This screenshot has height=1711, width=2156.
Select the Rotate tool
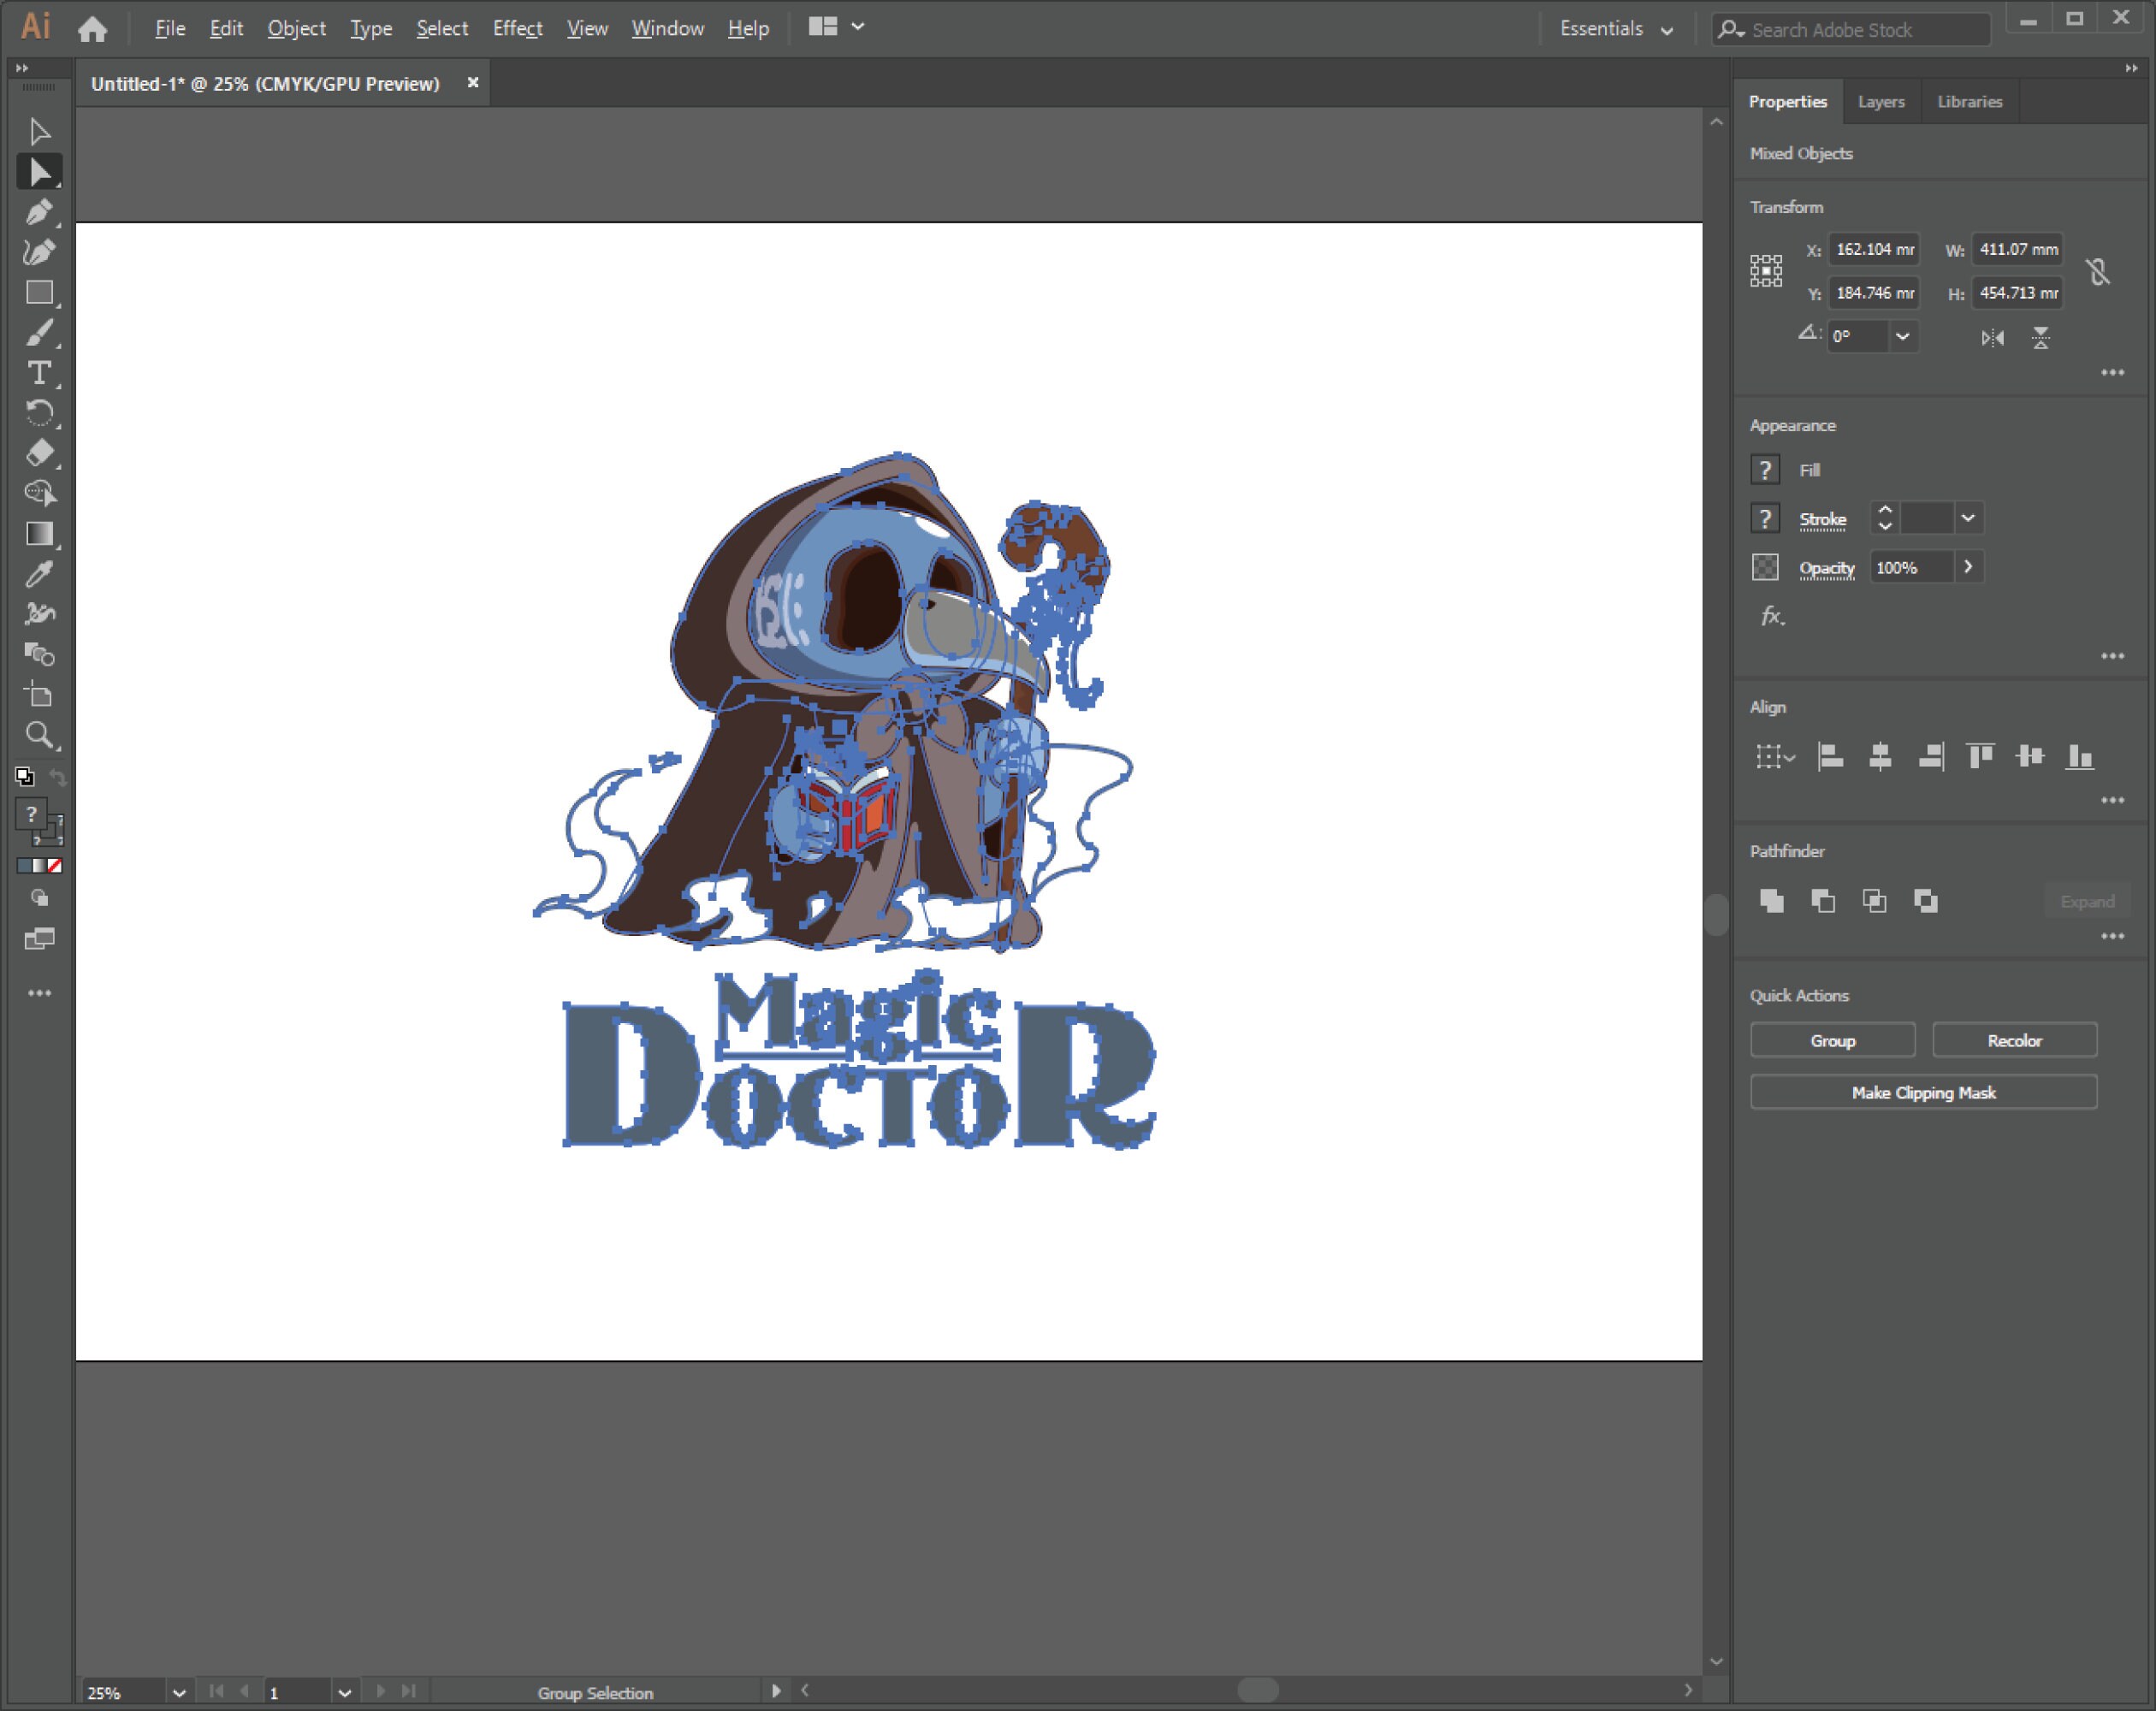[x=40, y=413]
